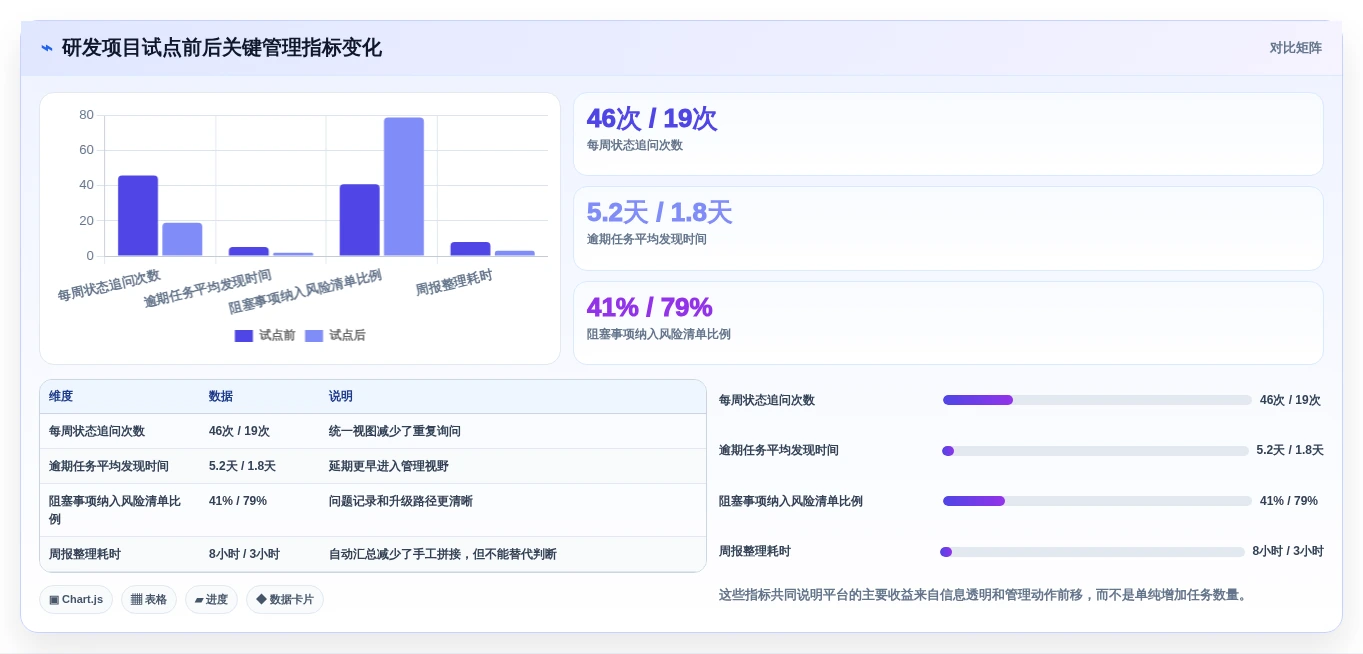Click the 阻塞事项纳入风险清单比例 table row label

tap(115, 510)
